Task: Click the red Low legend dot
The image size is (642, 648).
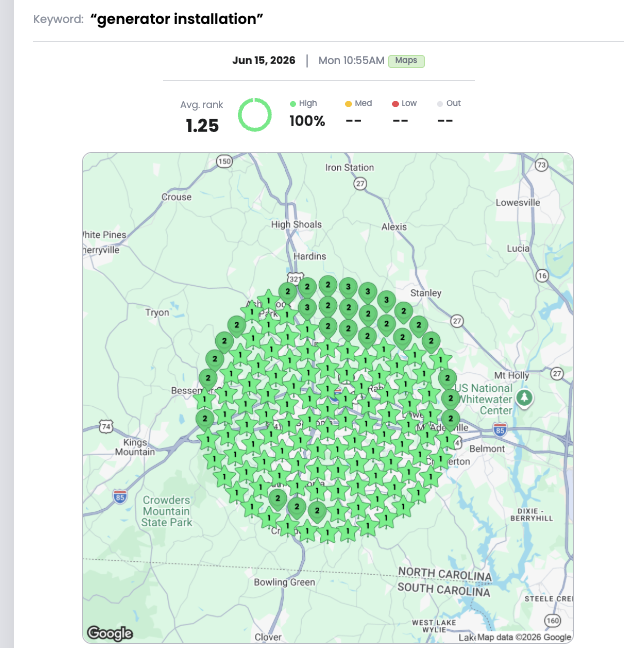Action: pos(395,104)
